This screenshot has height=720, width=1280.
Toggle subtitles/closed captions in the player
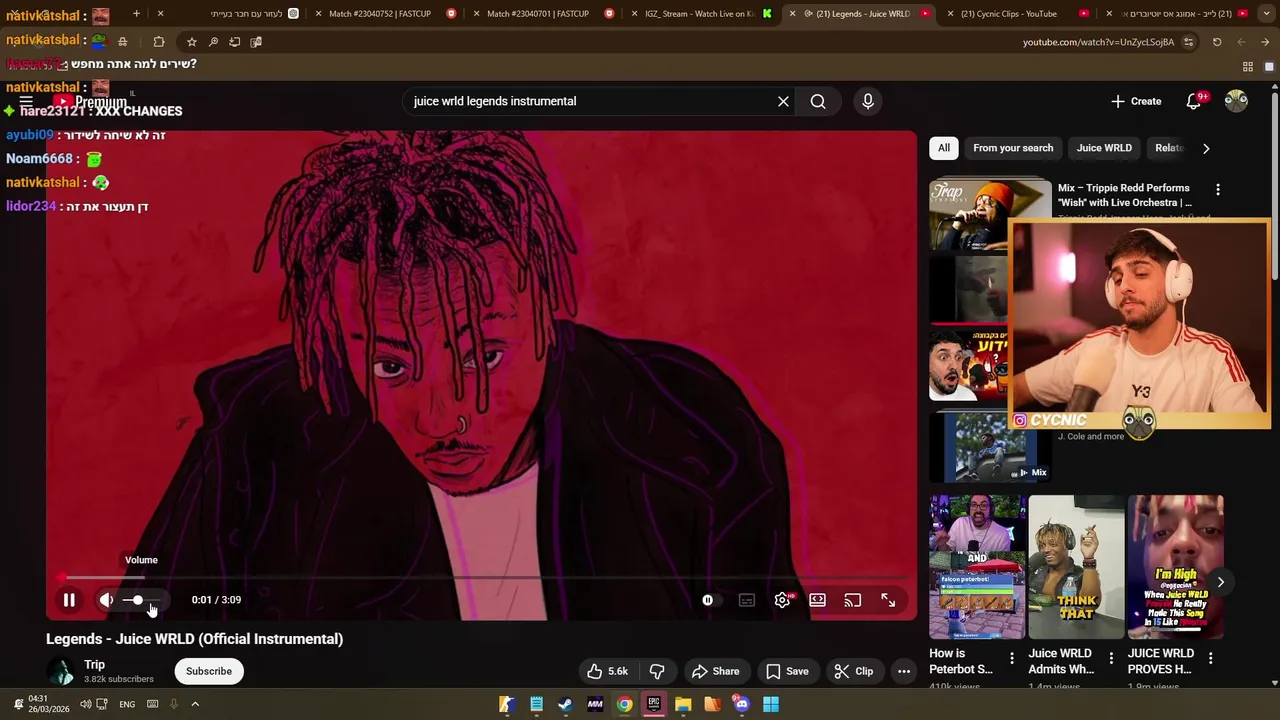coord(747,600)
